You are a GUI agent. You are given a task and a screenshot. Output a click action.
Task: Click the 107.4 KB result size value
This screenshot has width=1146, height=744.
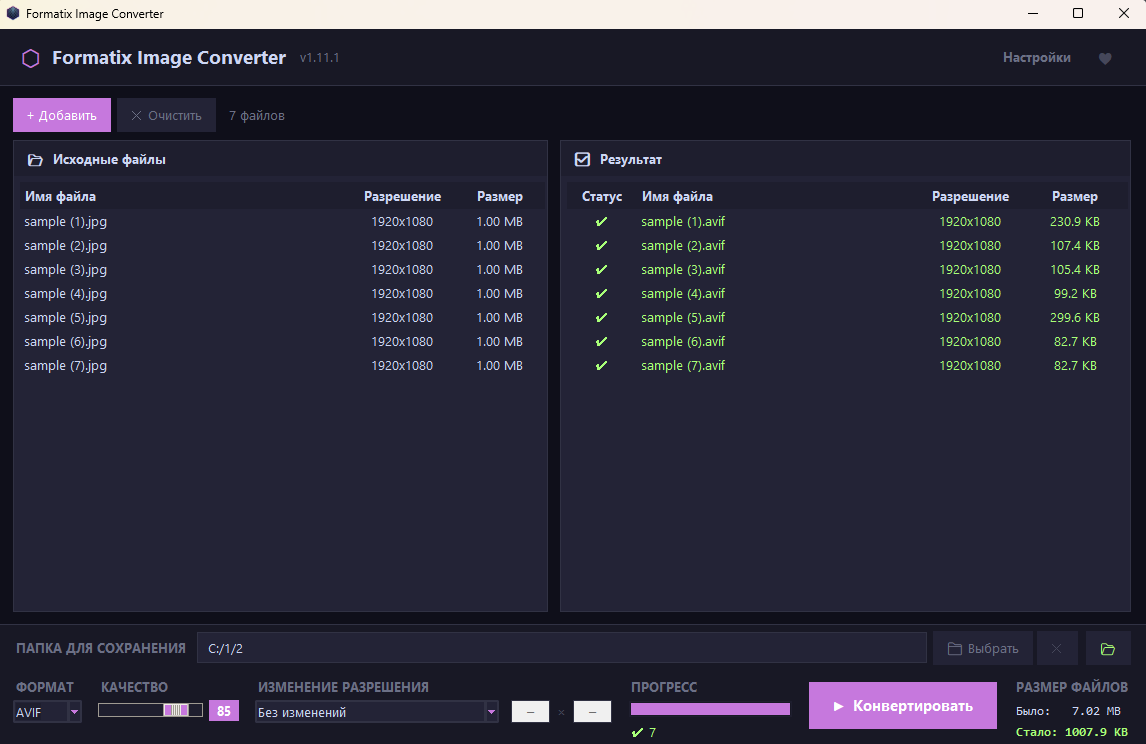click(1075, 246)
